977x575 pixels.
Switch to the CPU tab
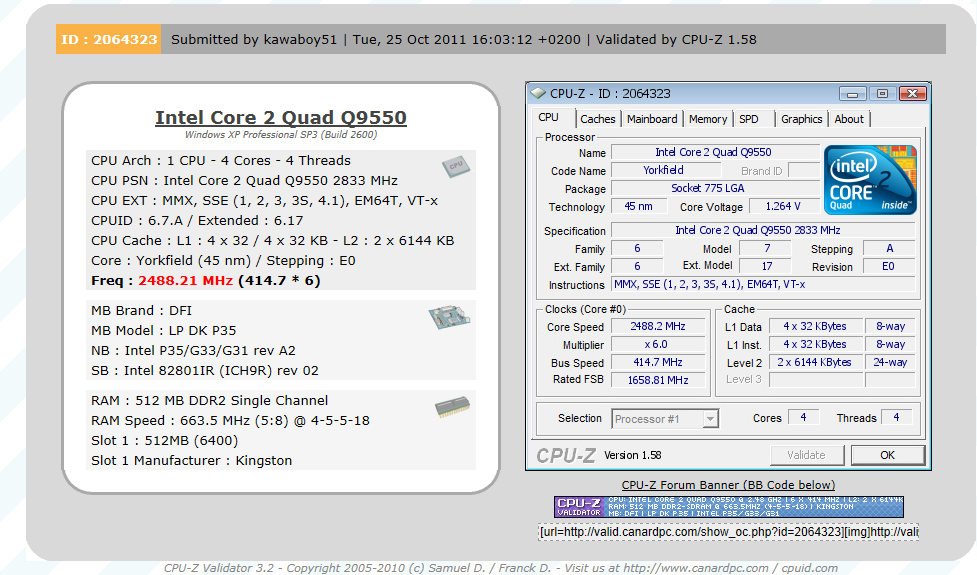pyautogui.click(x=548, y=118)
